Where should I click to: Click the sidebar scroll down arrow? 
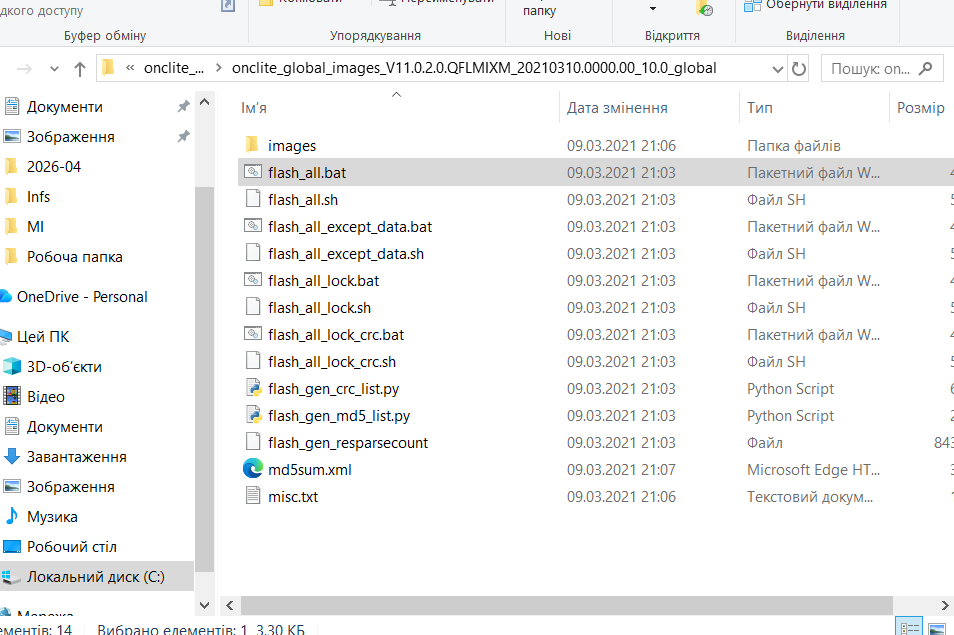tap(204, 605)
